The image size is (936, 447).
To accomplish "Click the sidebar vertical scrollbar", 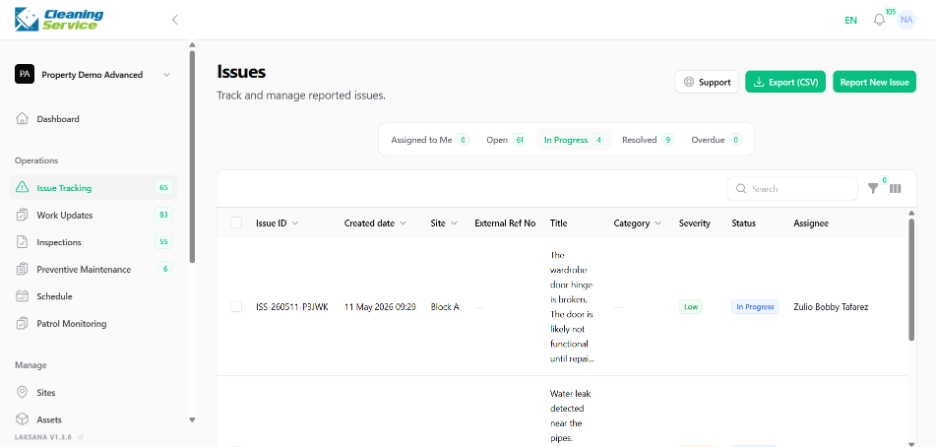I will (192, 156).
